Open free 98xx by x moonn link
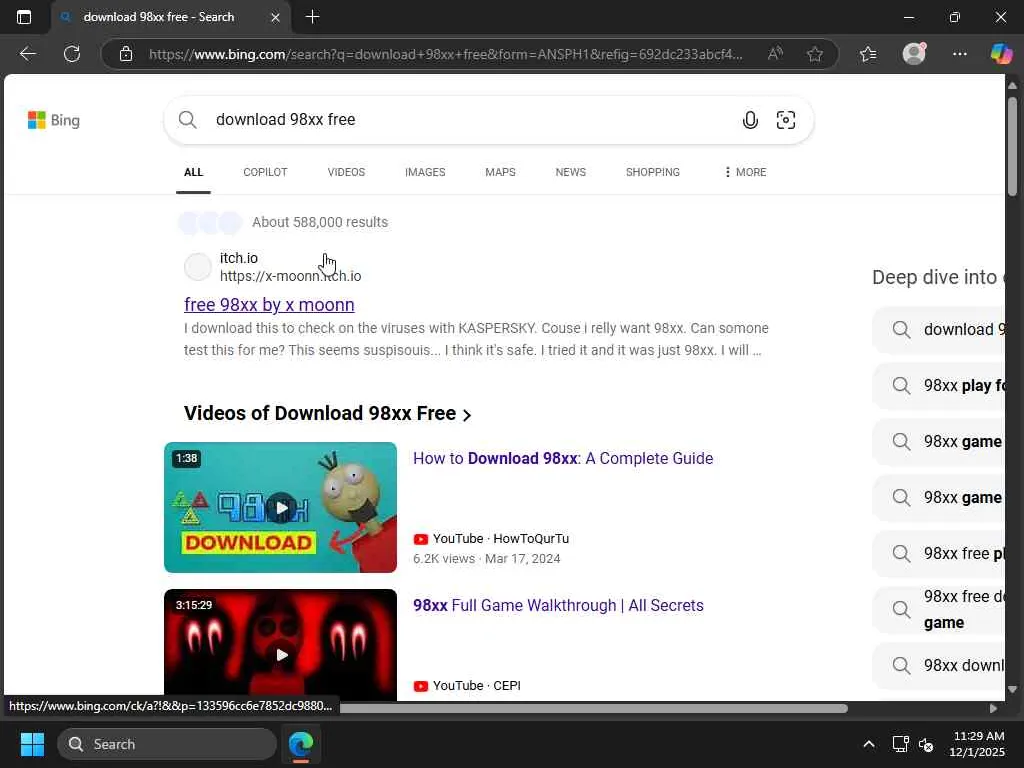 tap(269, 305)
